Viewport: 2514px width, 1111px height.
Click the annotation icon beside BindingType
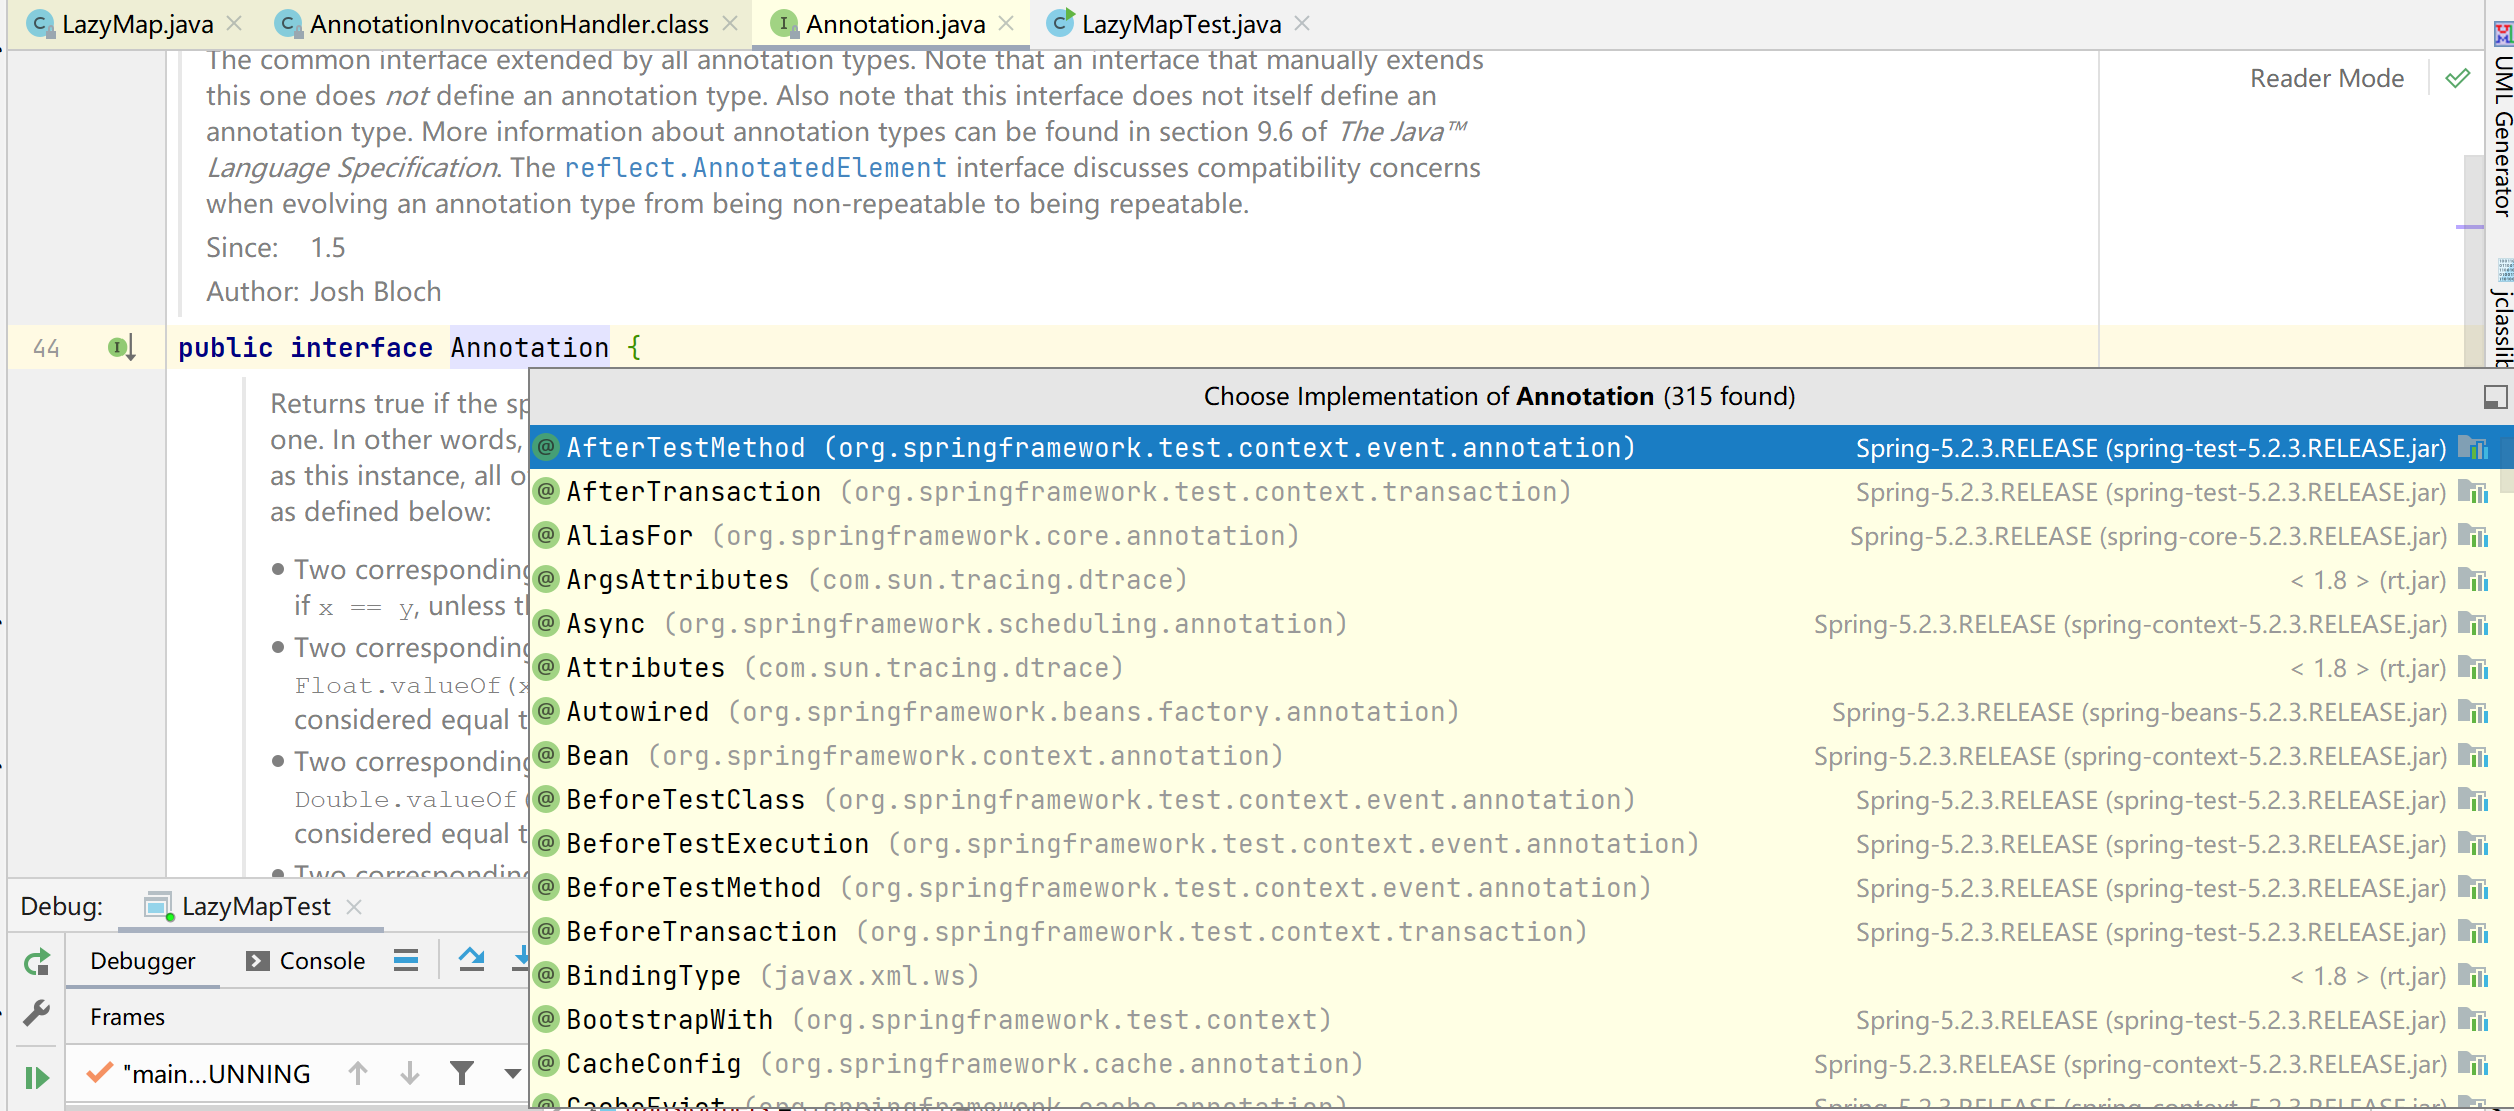pos(546,975)
